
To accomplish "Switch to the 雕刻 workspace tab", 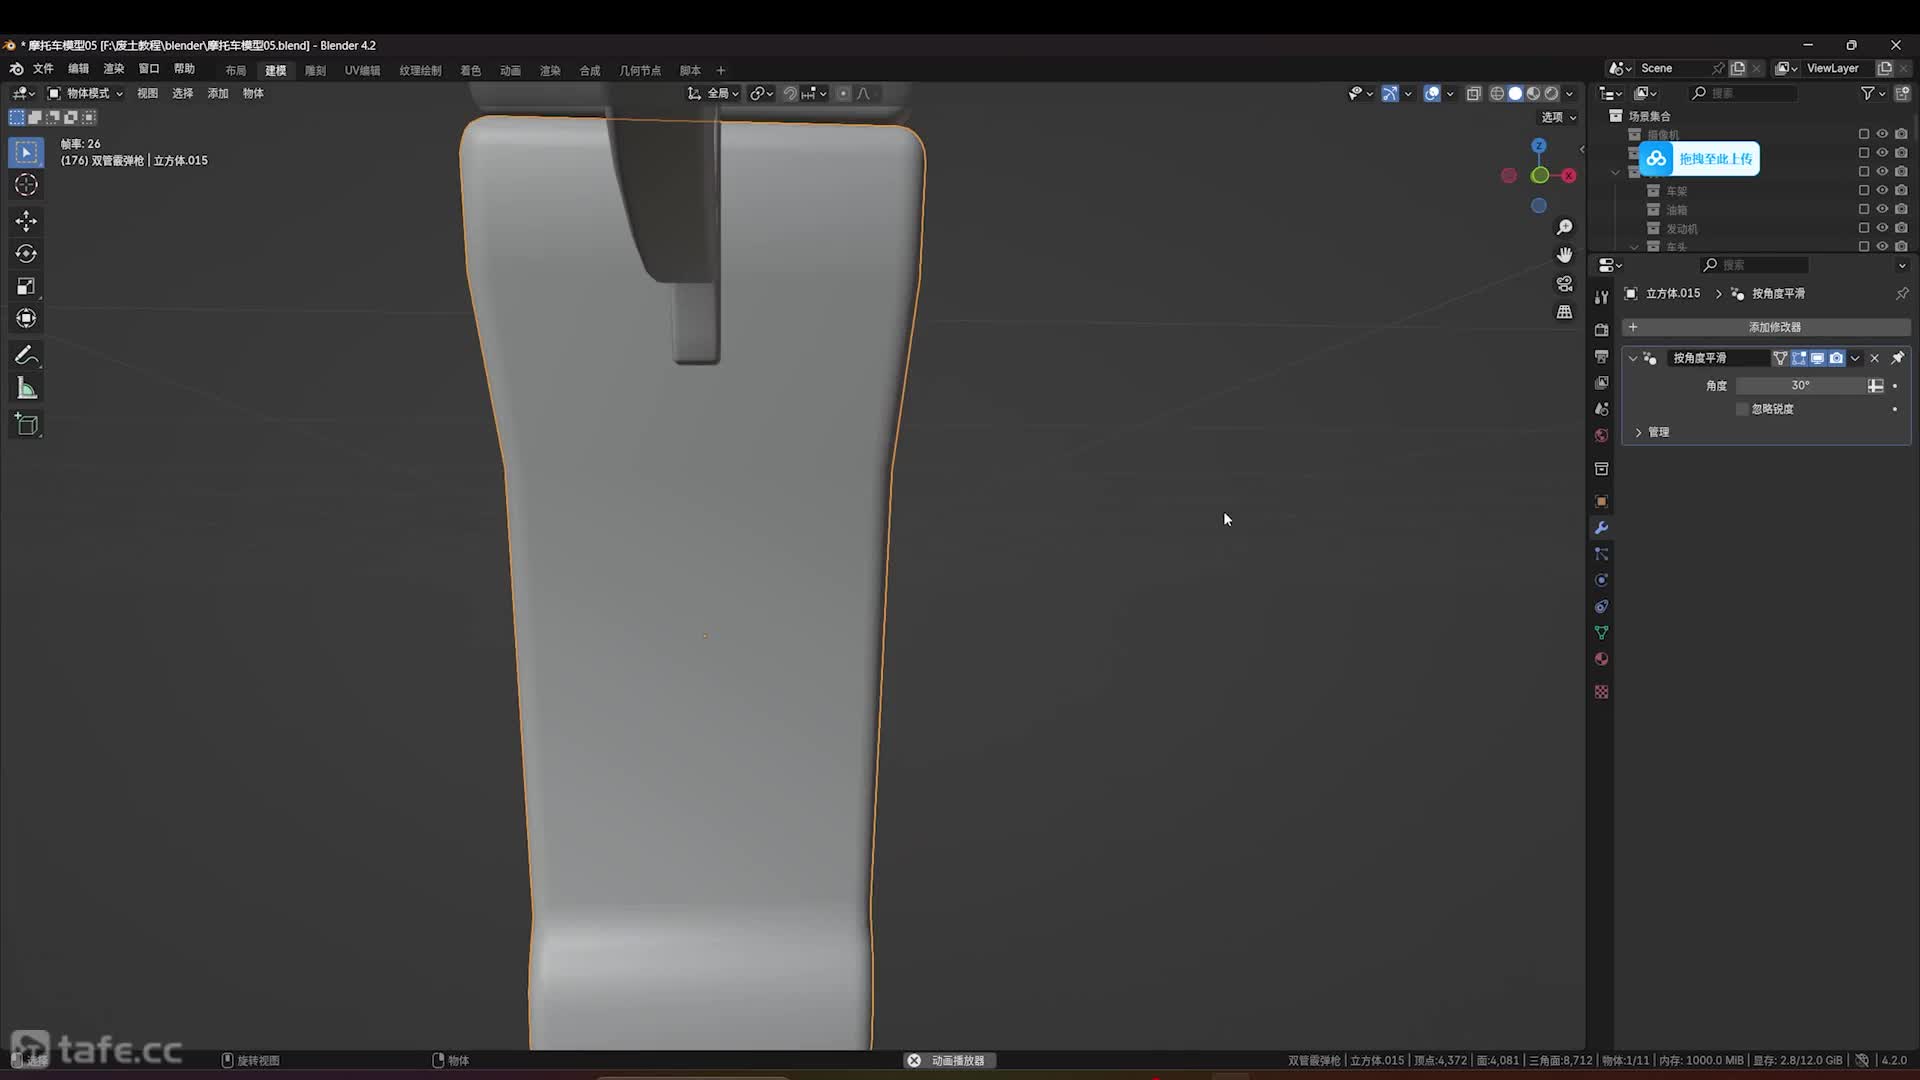I will pos(315,70).
